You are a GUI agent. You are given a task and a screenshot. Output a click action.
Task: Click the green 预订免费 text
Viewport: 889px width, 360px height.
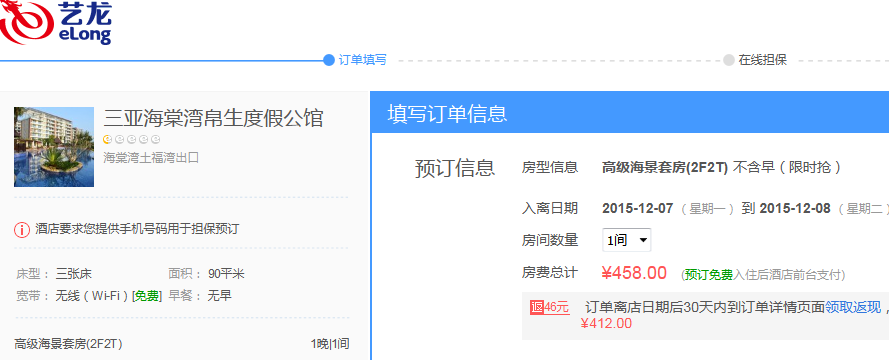click(x=709, y=276)
